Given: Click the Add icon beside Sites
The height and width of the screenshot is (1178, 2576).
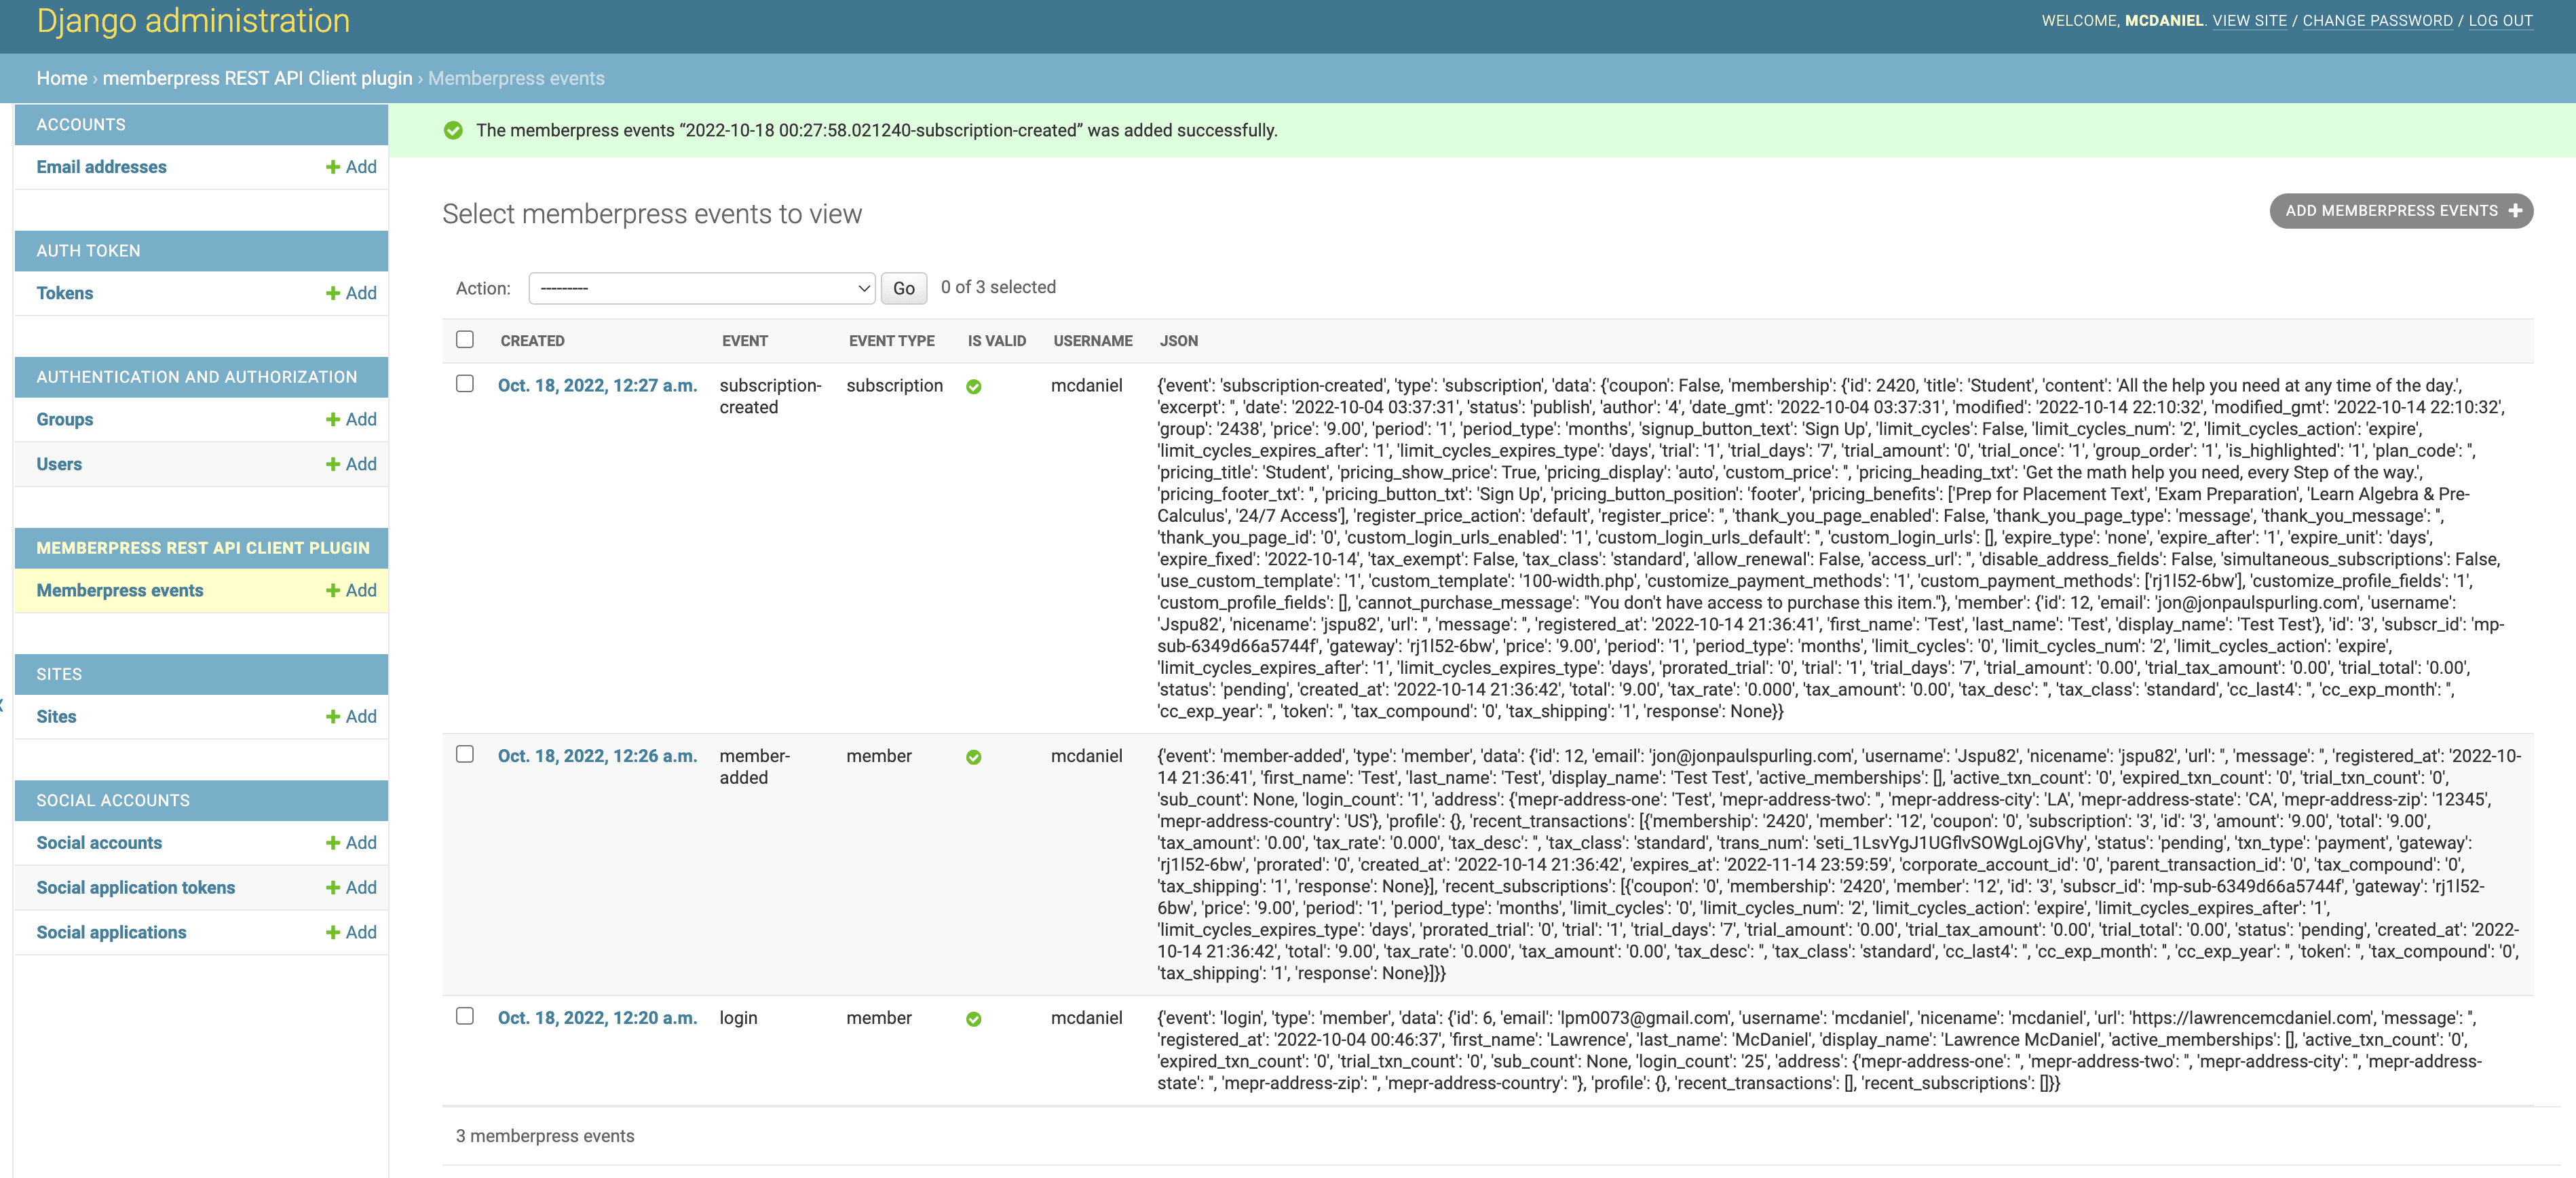Looking at the screenshot, I should (x=334, y=716).
